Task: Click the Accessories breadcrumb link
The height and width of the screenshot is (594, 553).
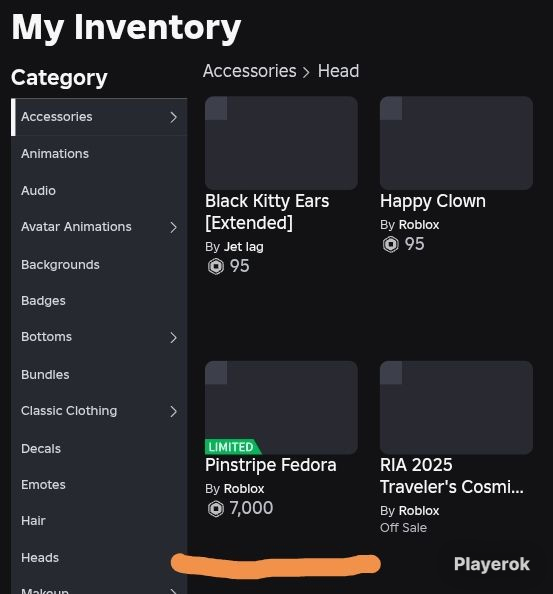Action: [x=250, y=71]
